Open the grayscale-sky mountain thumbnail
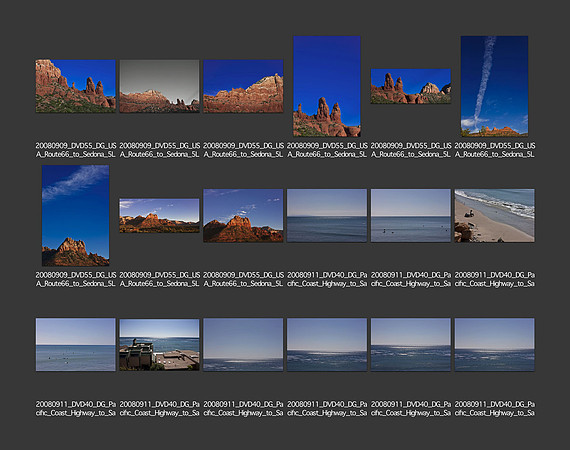570x450 pixels. (x=159, y=86)
